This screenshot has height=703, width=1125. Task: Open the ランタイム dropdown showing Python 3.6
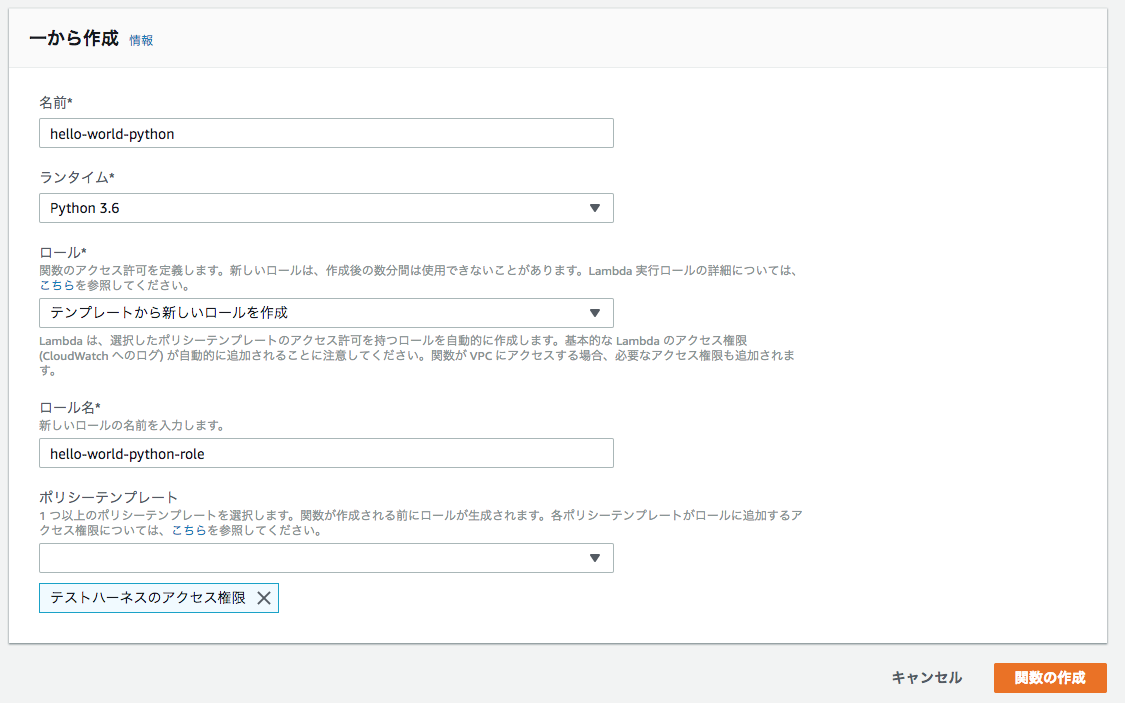[x=326, y=208]
